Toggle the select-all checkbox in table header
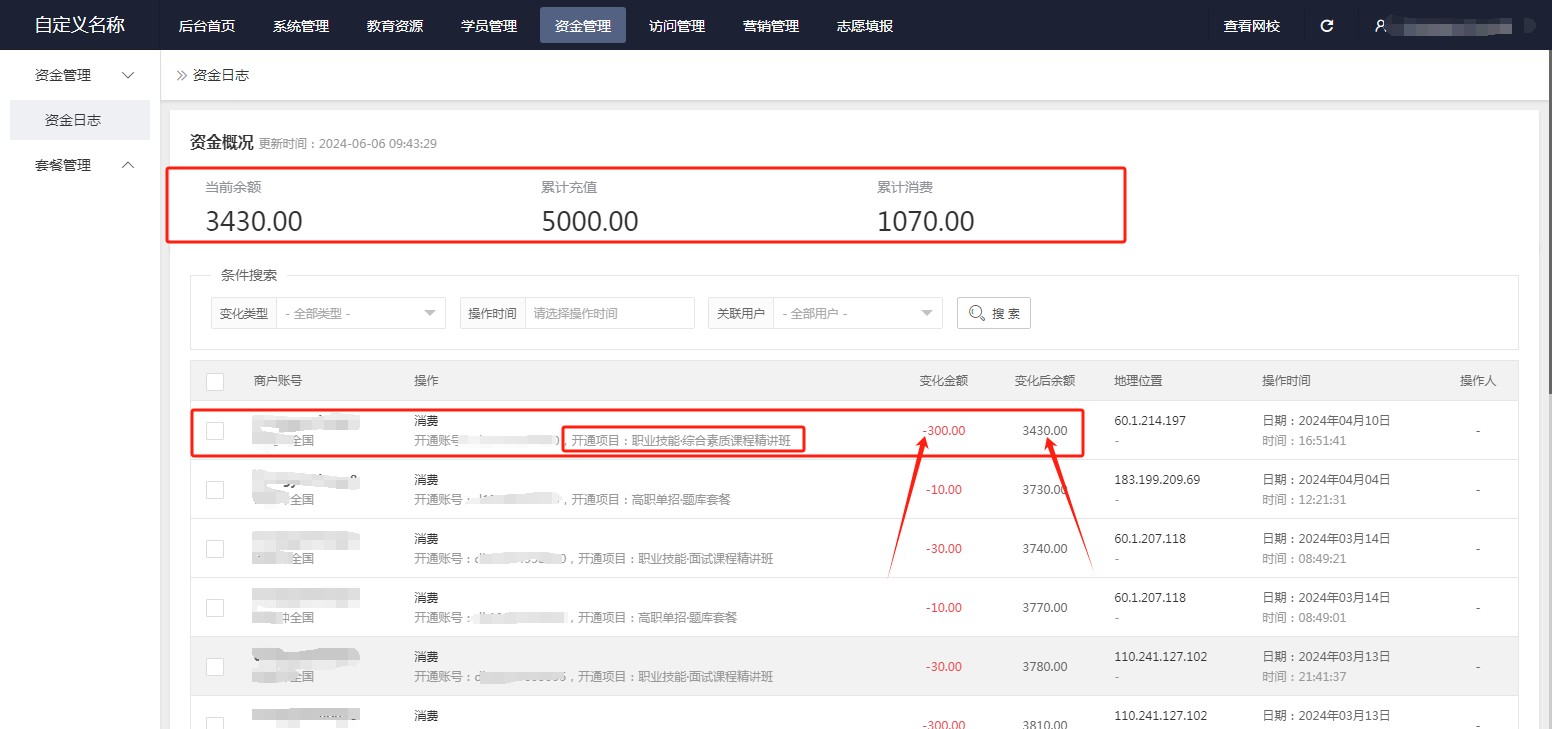The image size is (1552, 729). tap(215, 381)
